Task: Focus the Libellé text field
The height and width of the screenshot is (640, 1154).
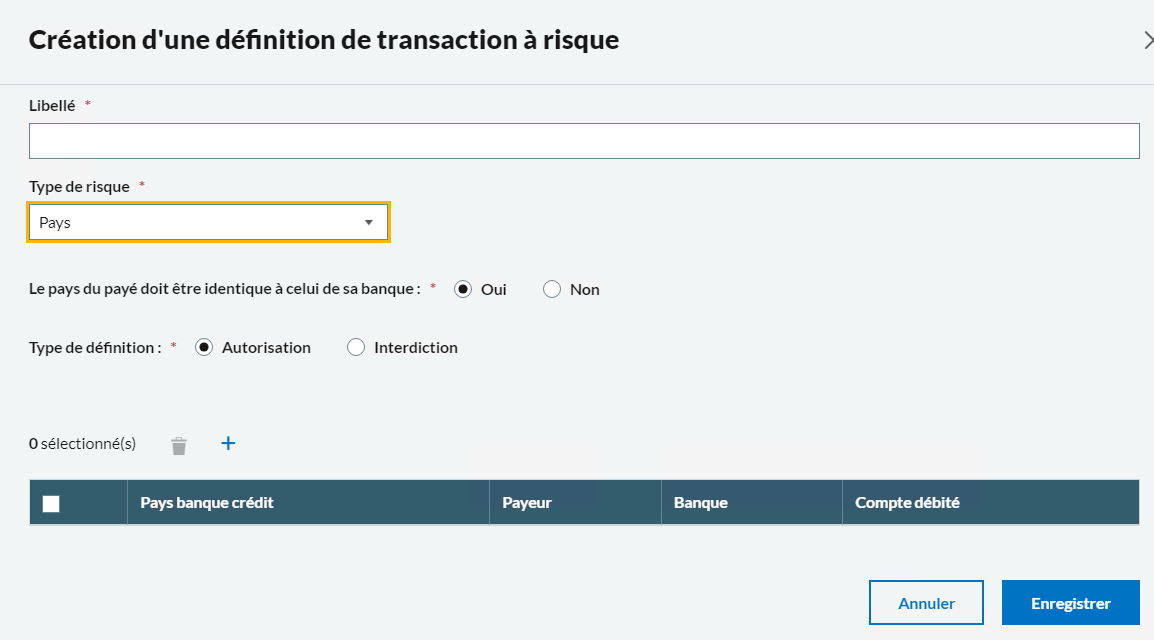Action: 584,142
